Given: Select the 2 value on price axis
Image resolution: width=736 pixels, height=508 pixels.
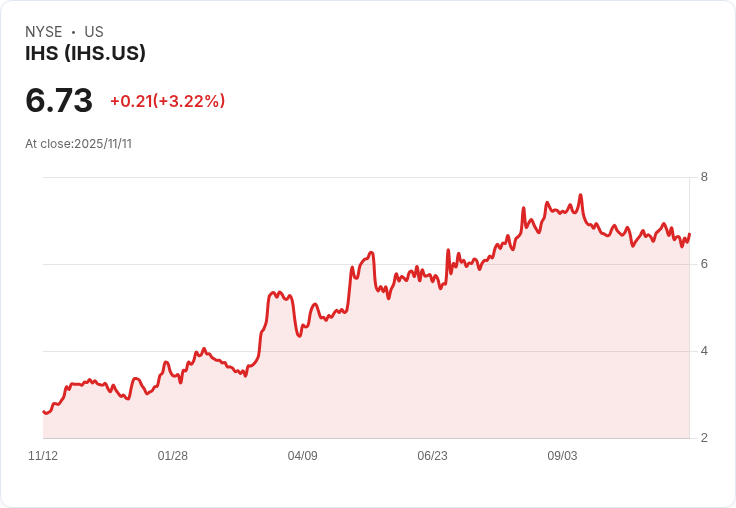Looking at the screenshot, I should coord(704,438).
